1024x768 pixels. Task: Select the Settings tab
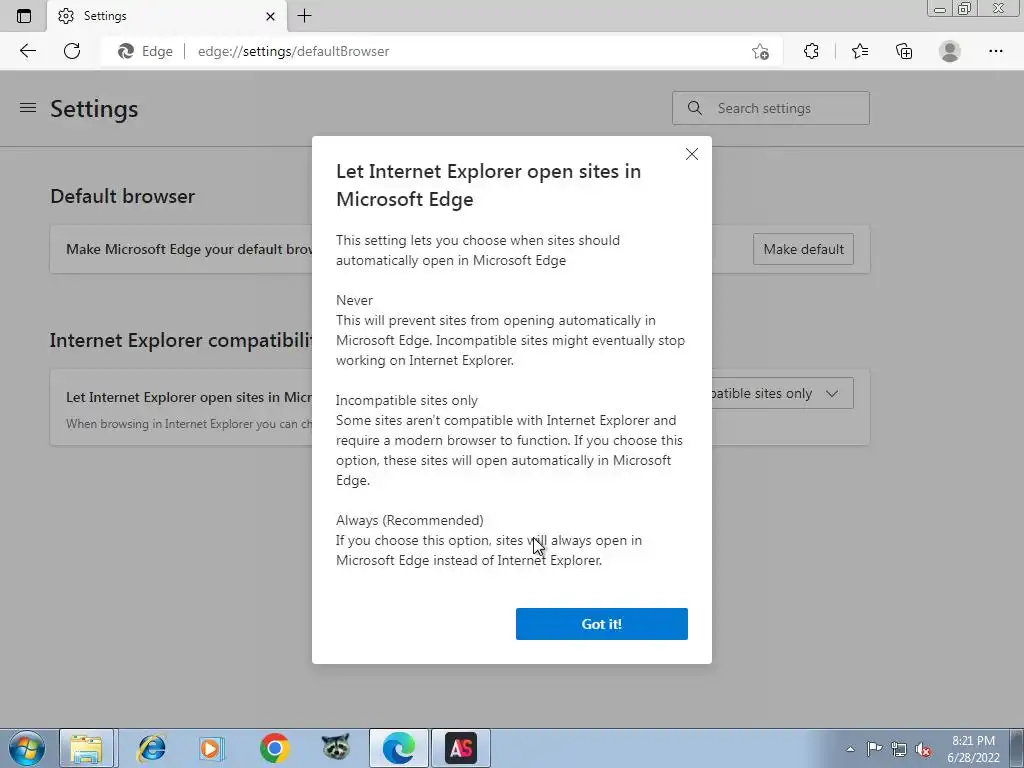[x=167, y=16]
